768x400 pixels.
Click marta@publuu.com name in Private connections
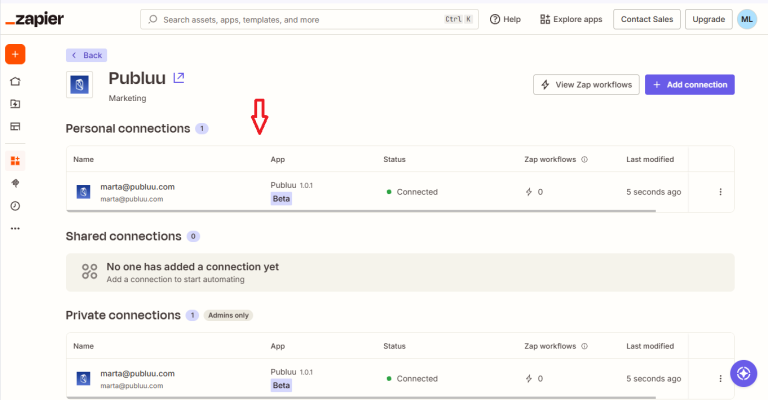[137, 374]
